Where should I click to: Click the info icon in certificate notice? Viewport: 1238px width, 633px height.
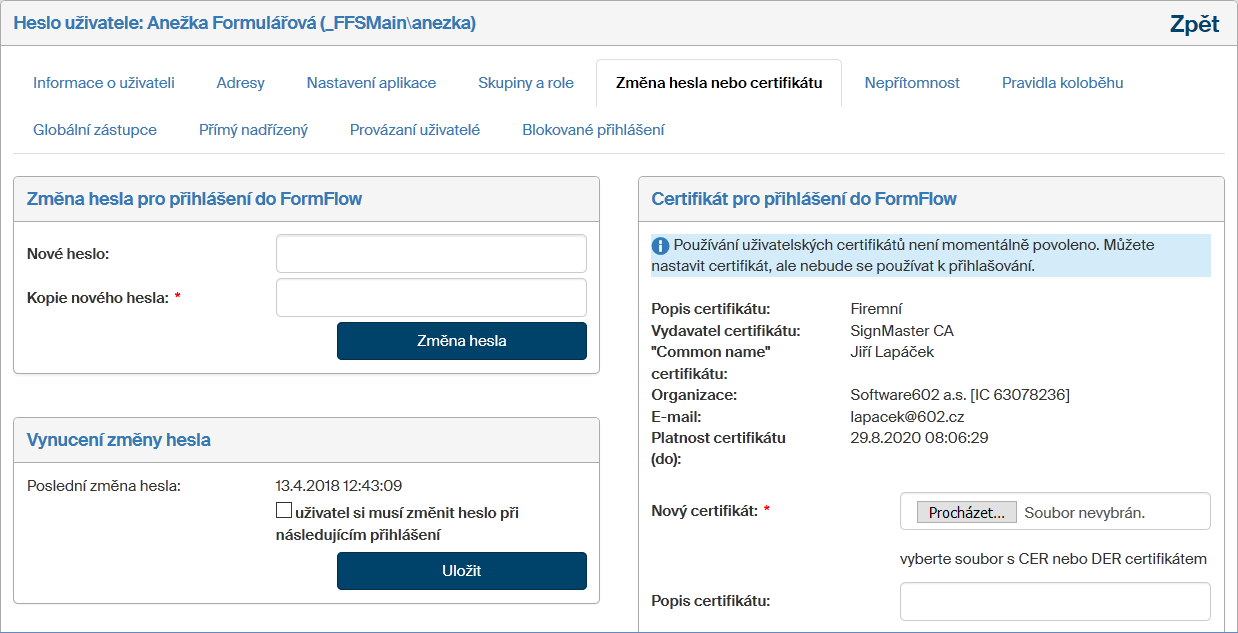[661, 246]
